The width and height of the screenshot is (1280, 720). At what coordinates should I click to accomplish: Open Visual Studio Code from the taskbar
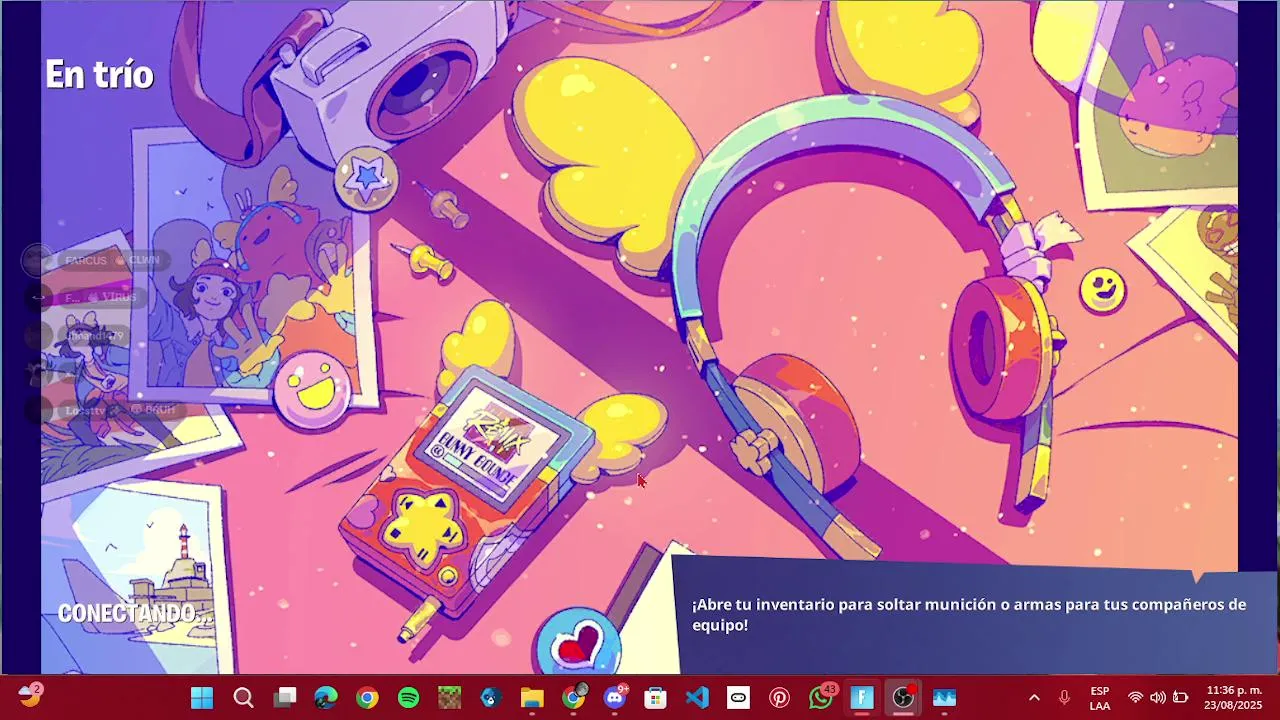click(x=697, y=697)
